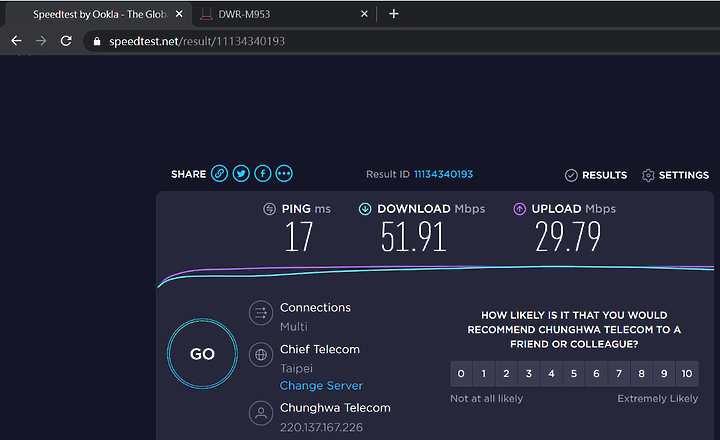Share the result on Twitter

click(x=241, y=174)
